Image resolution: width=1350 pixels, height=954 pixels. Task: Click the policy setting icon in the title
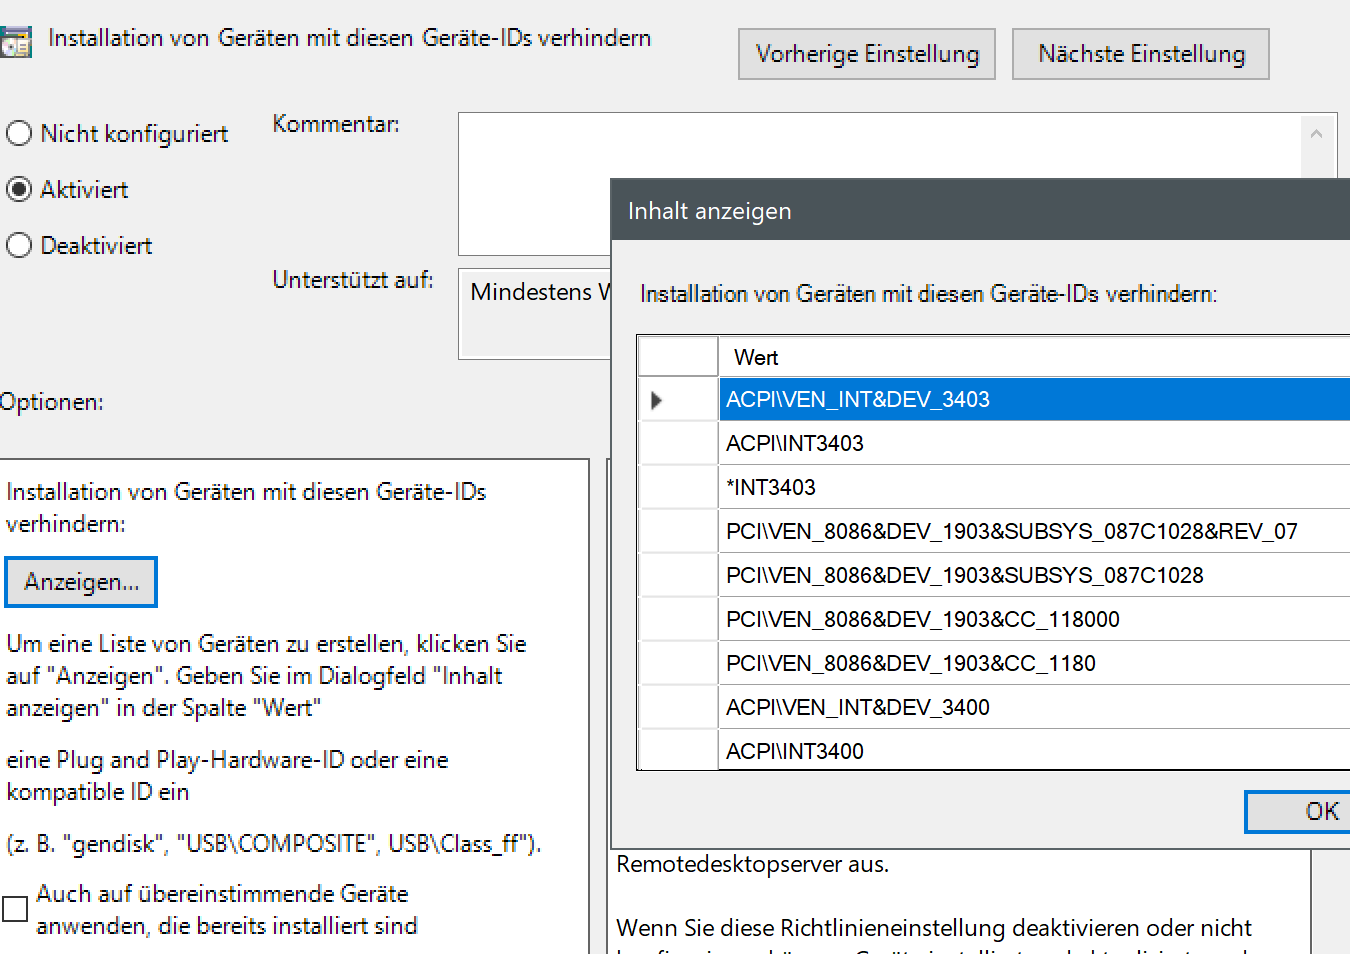click(x=15, y=43)
